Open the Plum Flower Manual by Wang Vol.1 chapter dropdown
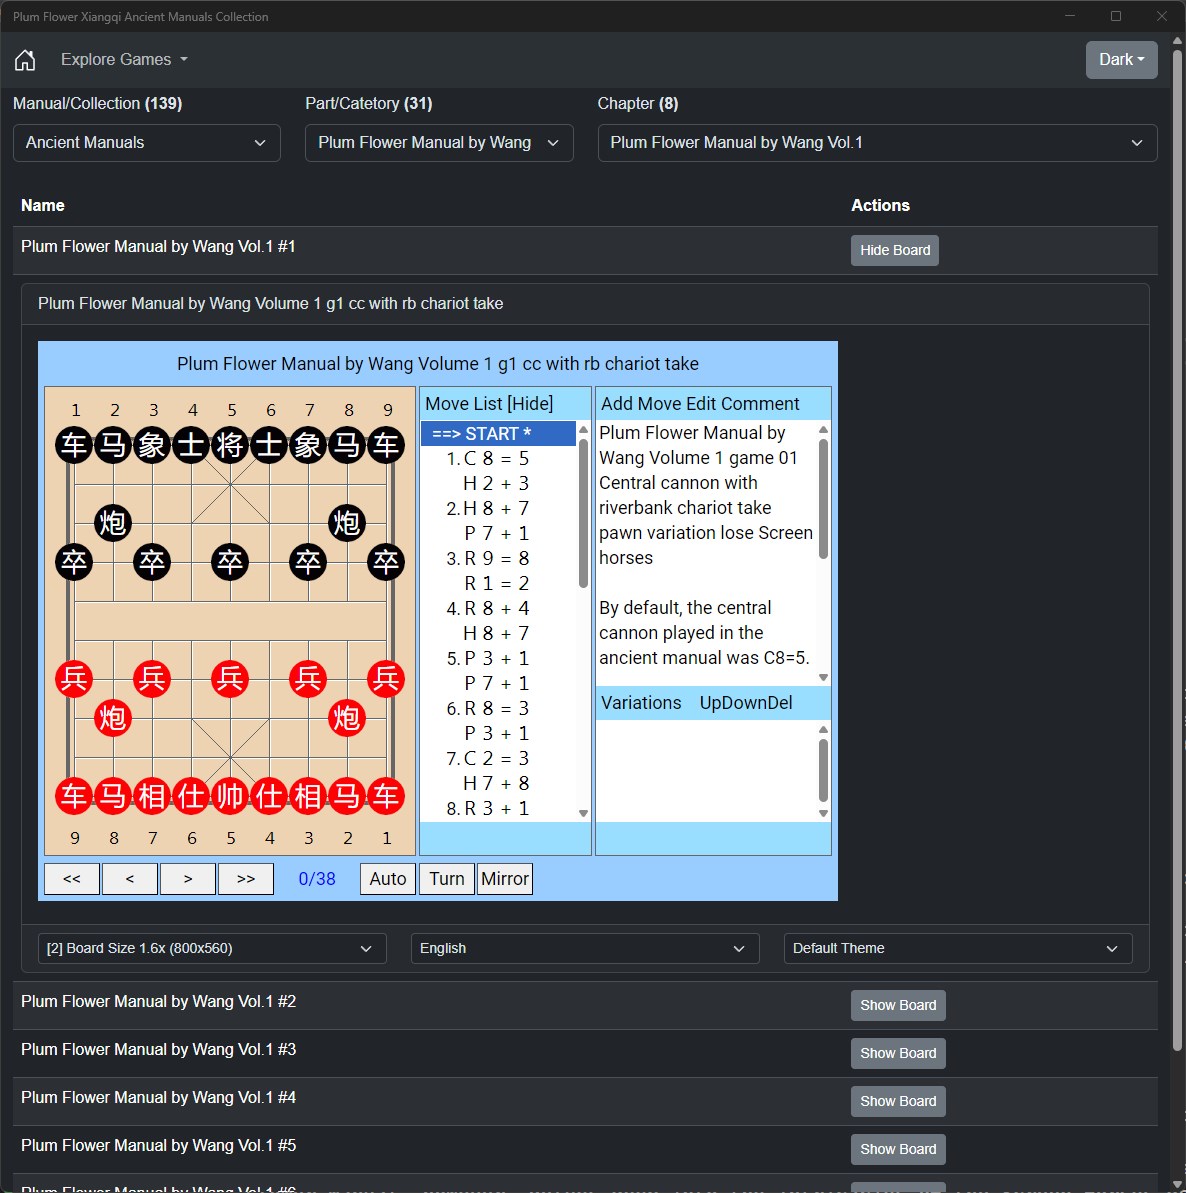 (877, 143)
